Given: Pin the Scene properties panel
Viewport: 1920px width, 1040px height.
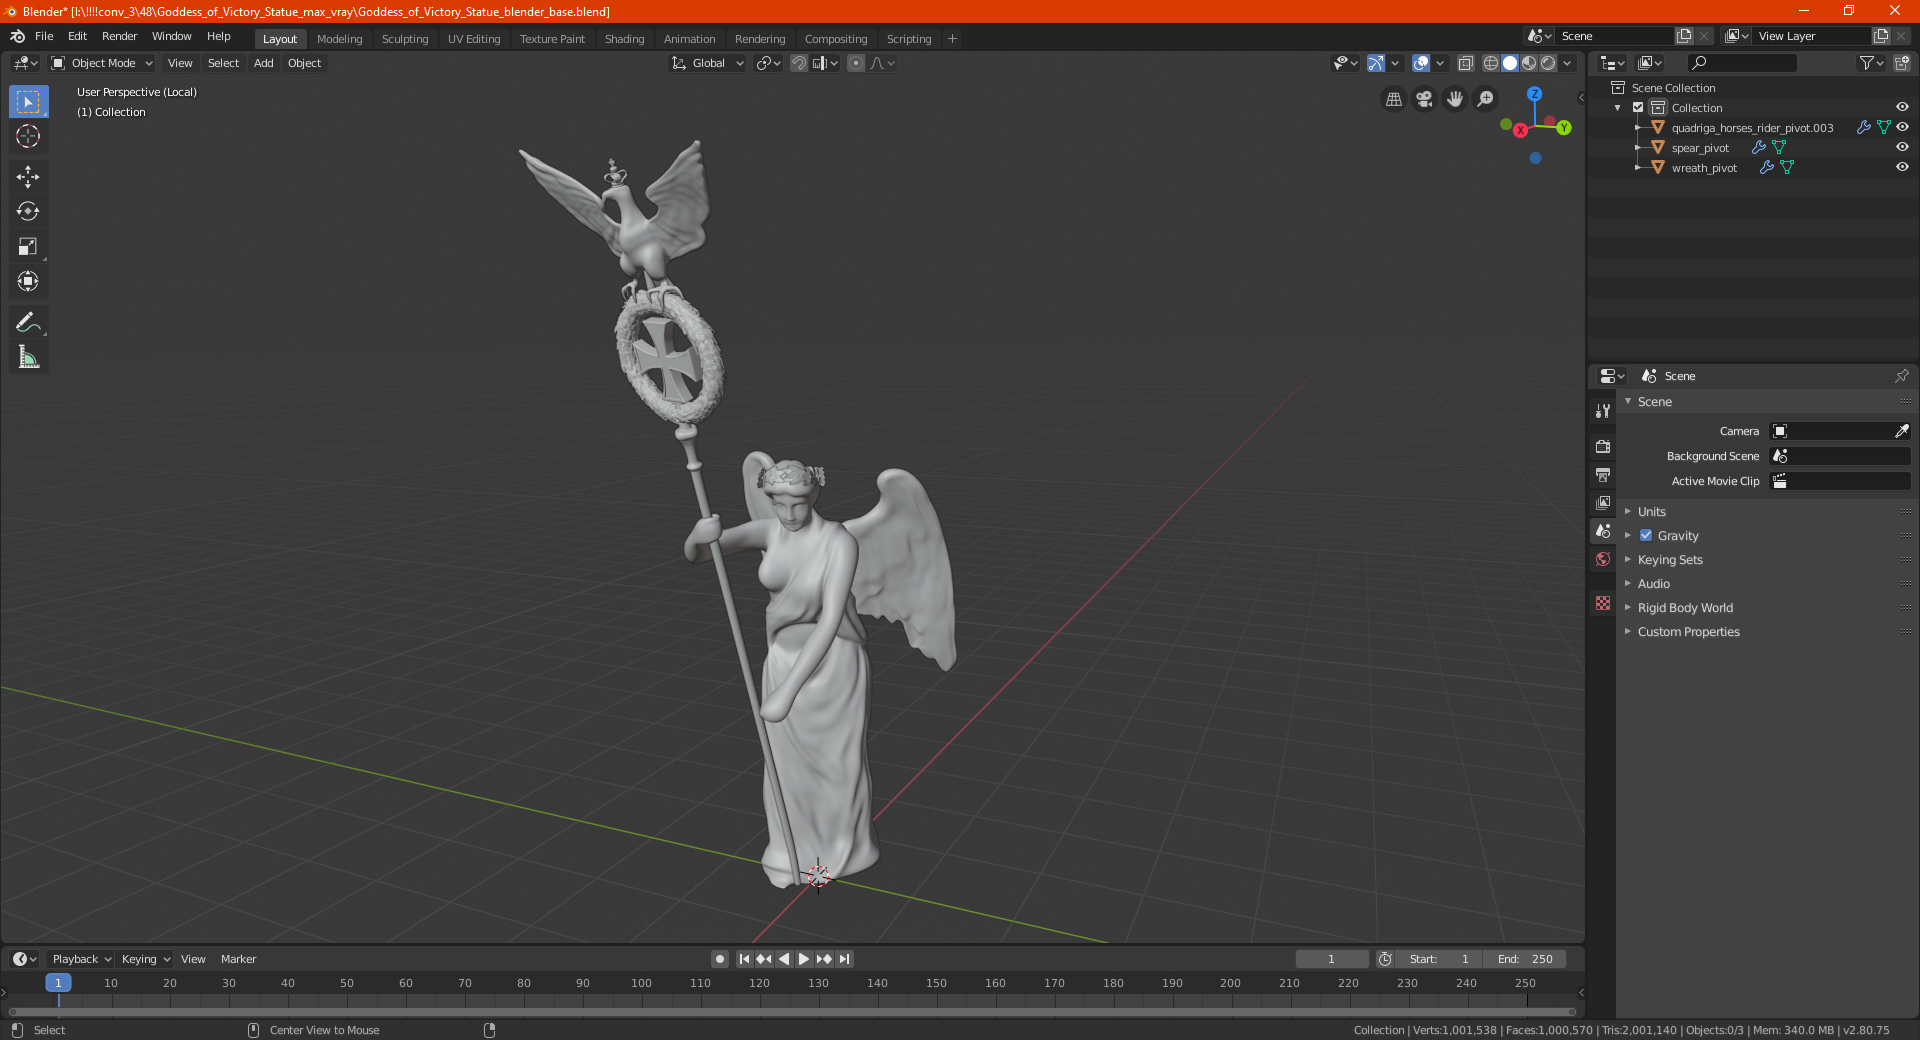Looking at the screenshot, I should pyautogui.click(x=1901, y=376).
